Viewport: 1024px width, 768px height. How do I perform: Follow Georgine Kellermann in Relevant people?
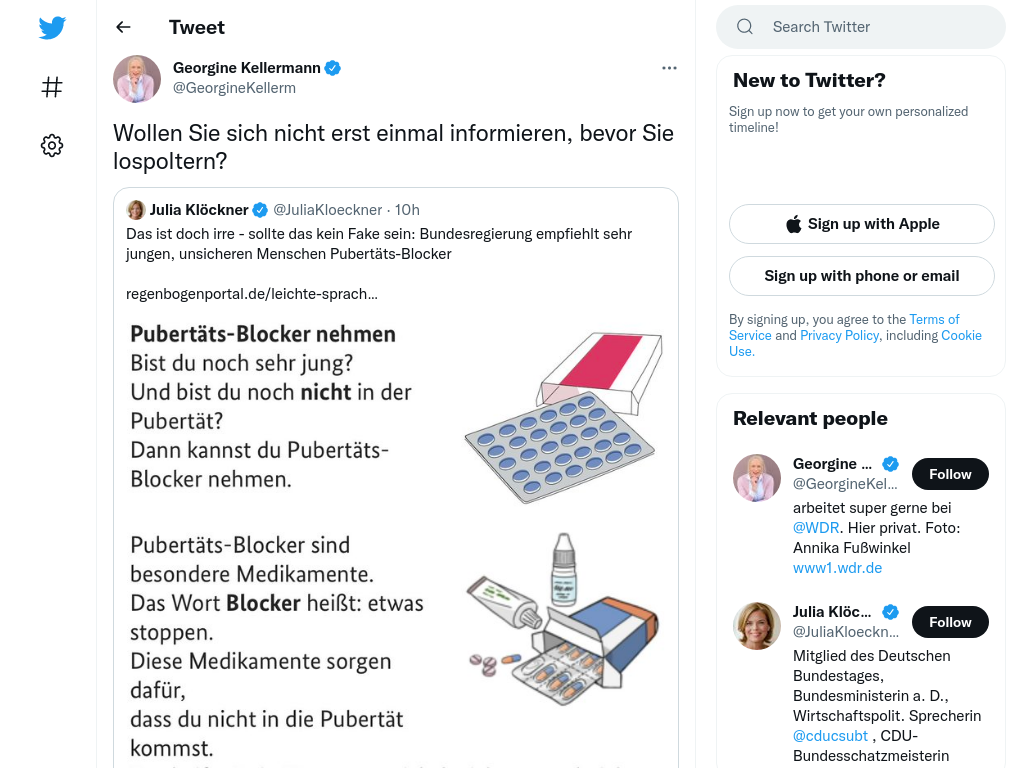(950, 474)
